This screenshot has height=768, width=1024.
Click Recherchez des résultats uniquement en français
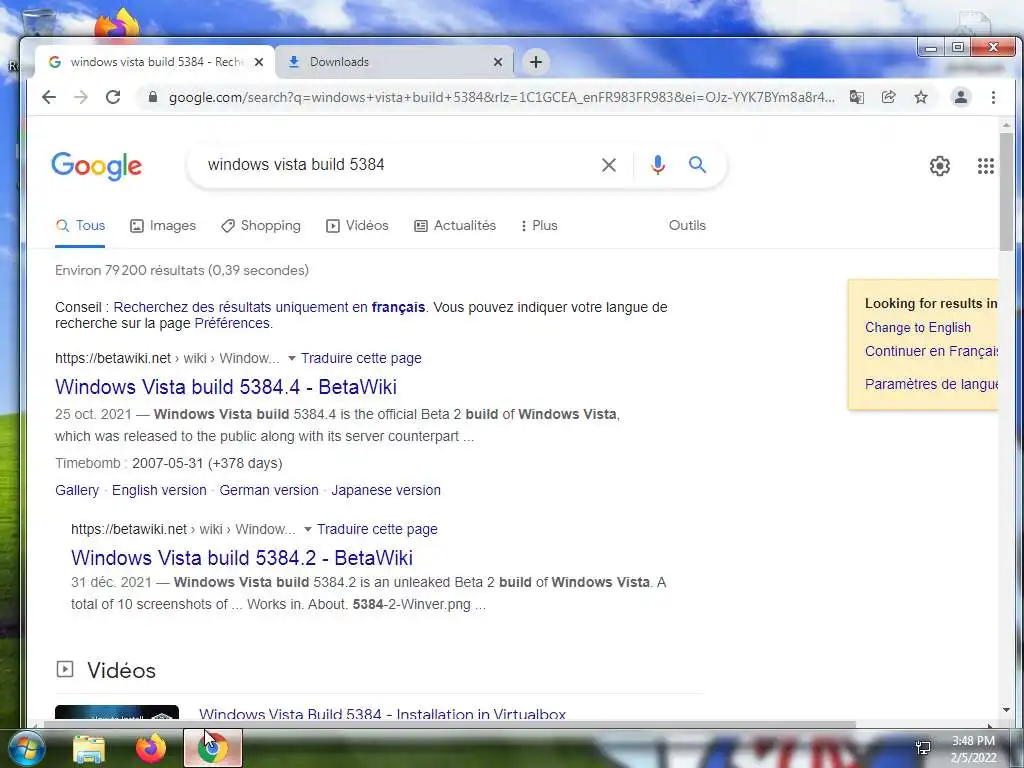pos(269,308)
